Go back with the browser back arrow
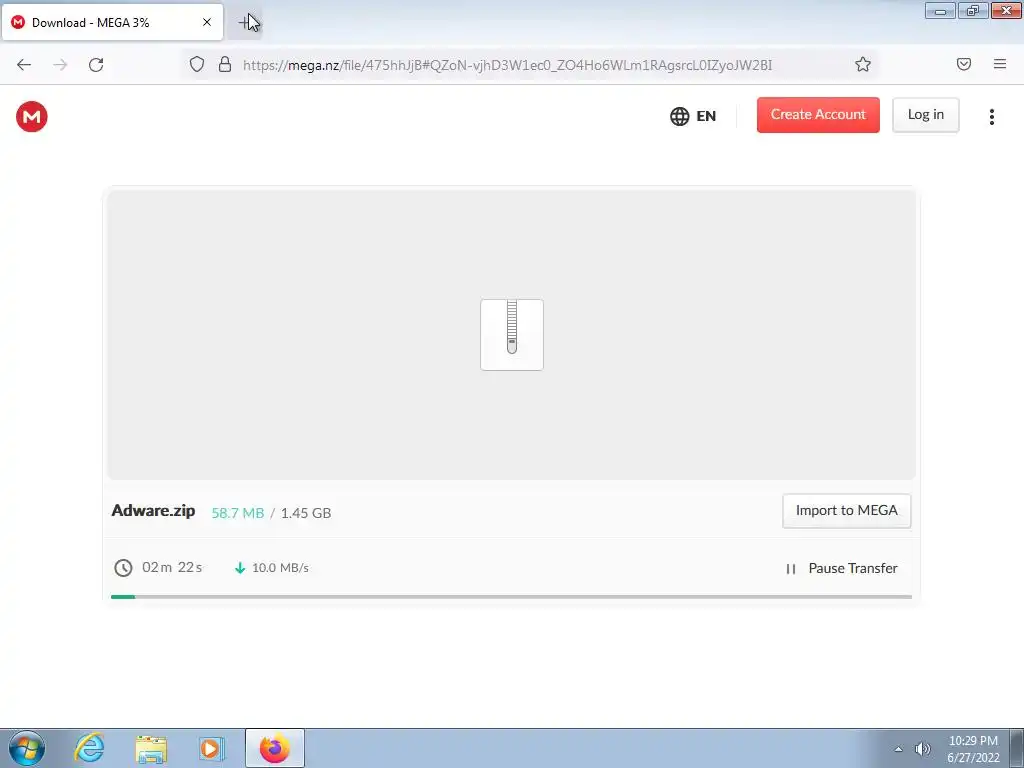 click(24, 65)
